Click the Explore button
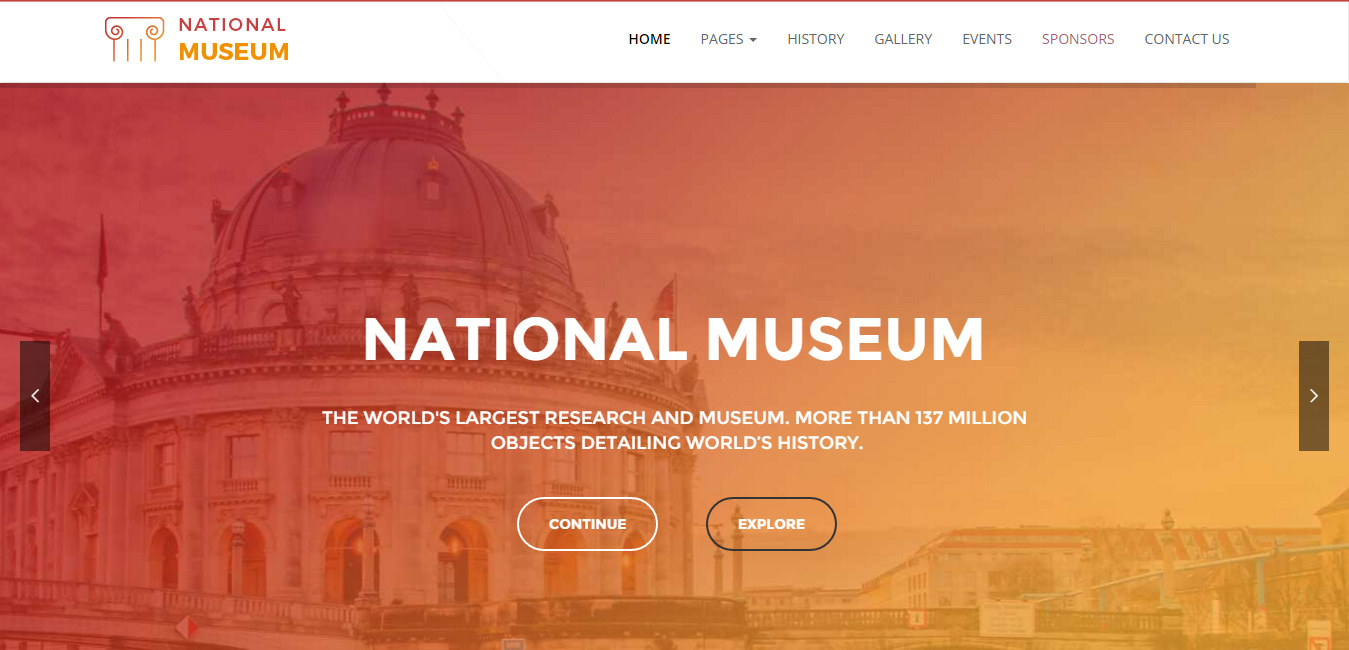 [x=771, y=524]
